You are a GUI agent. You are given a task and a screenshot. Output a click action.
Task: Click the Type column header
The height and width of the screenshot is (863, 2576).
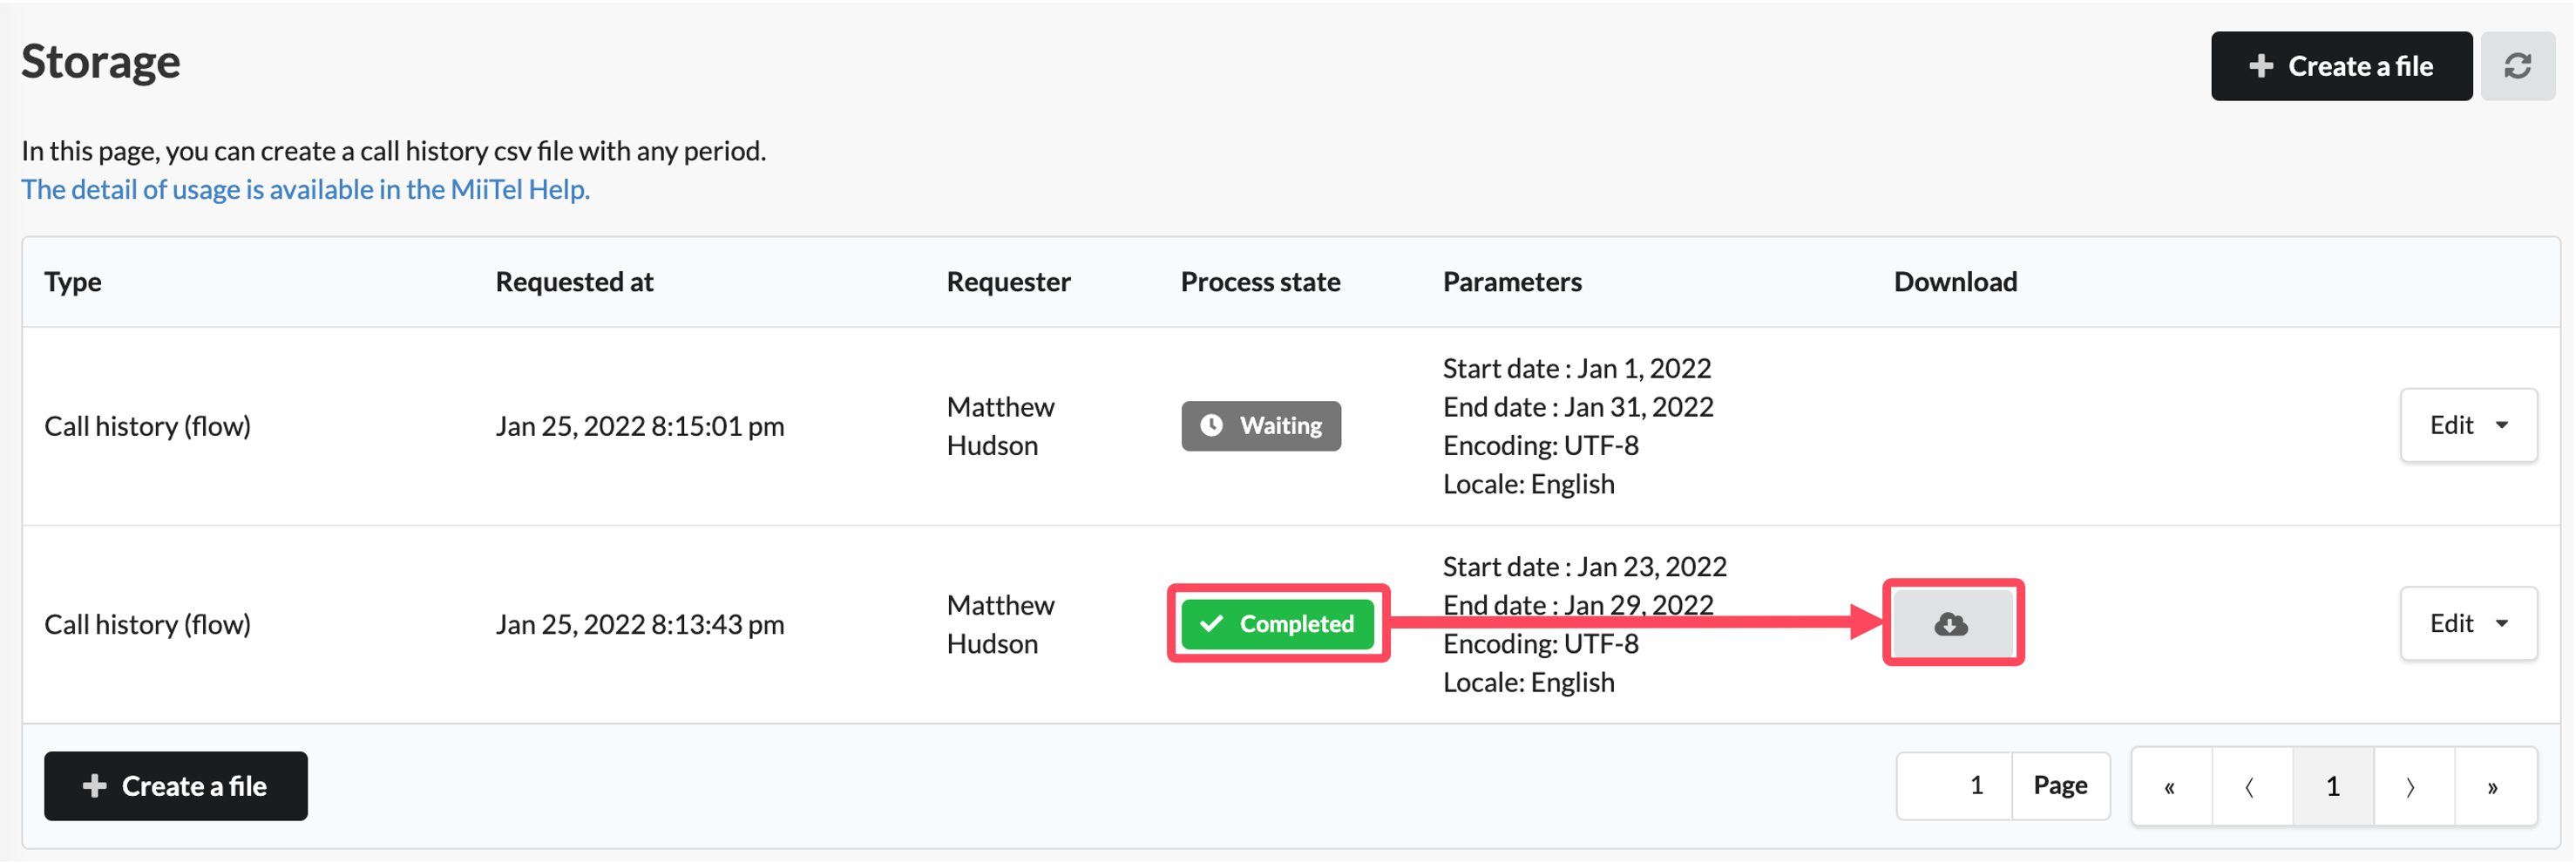[x=73, y=283]
